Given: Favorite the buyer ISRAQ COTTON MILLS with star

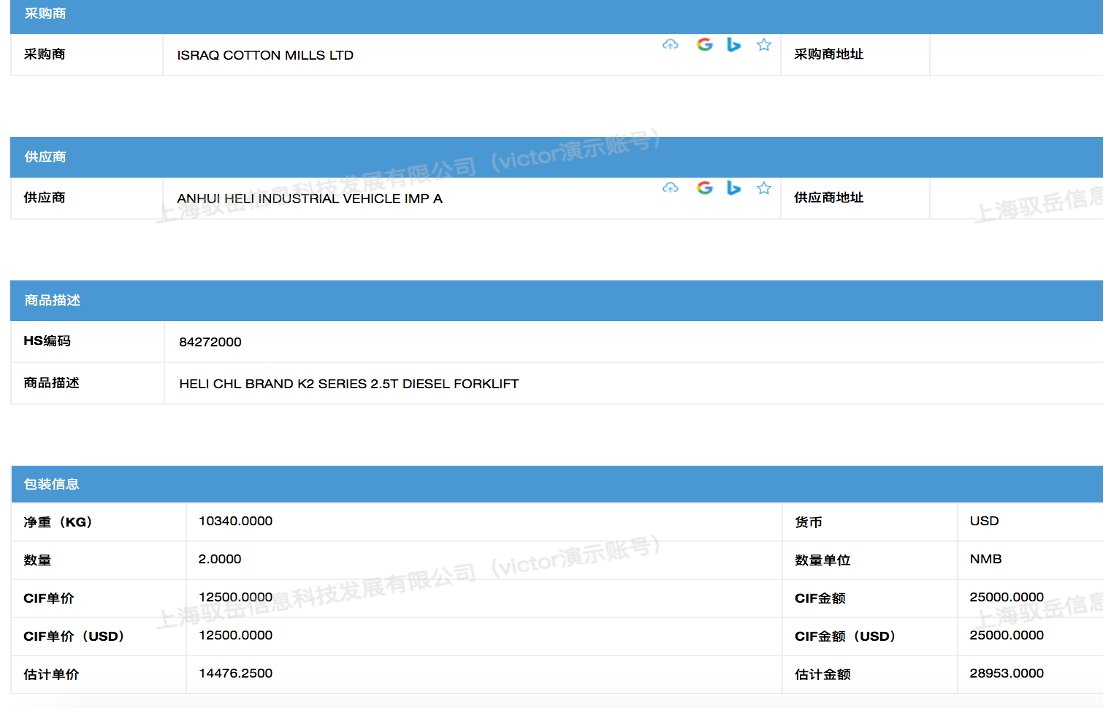Looking at the screenshot, I should 764,45.
